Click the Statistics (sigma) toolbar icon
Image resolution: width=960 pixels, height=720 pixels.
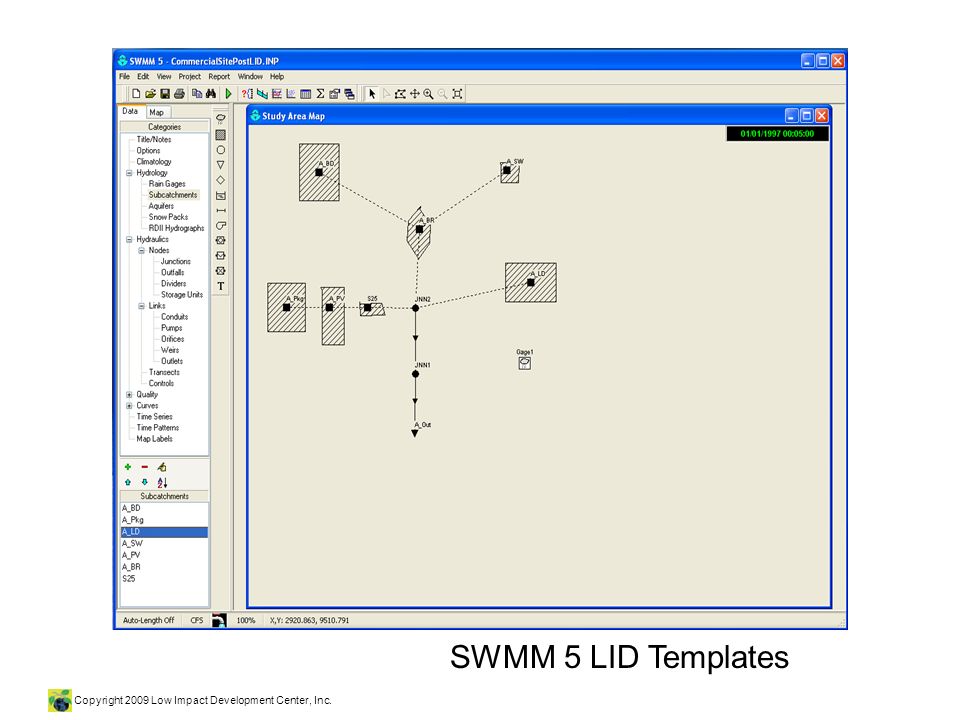tap(320, 94)
